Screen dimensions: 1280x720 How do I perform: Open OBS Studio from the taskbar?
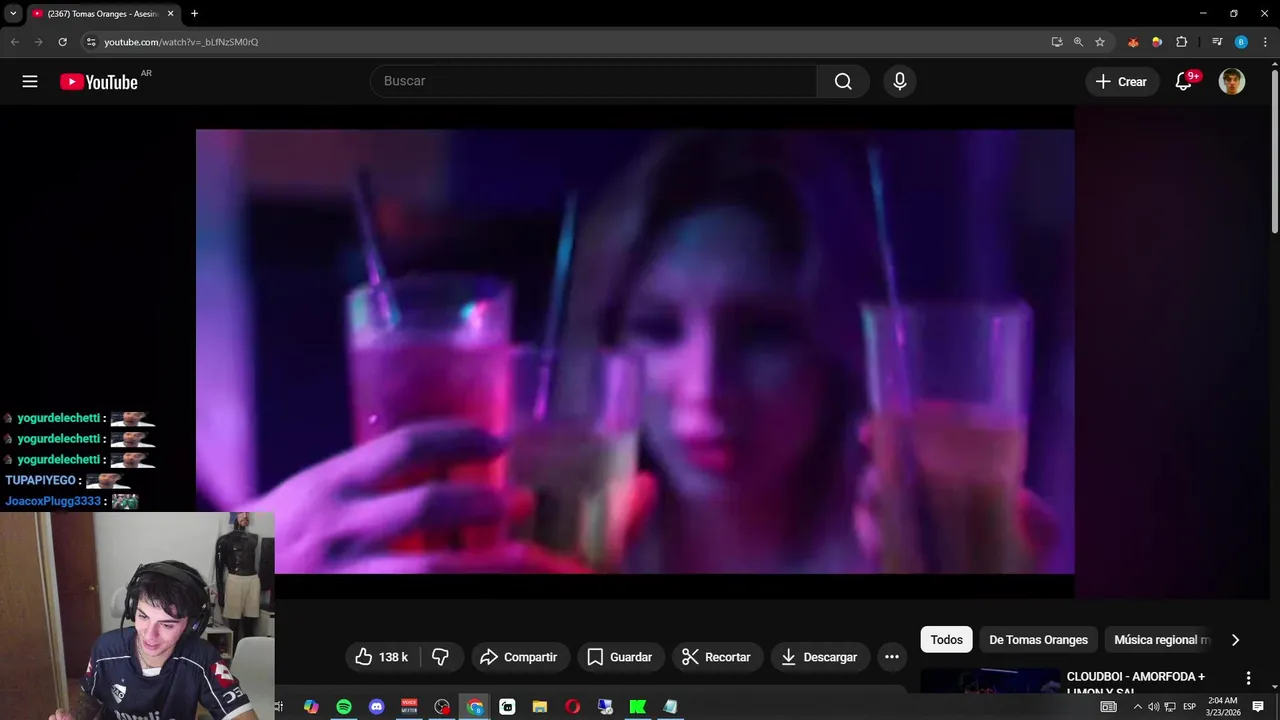tap(442, 707)
